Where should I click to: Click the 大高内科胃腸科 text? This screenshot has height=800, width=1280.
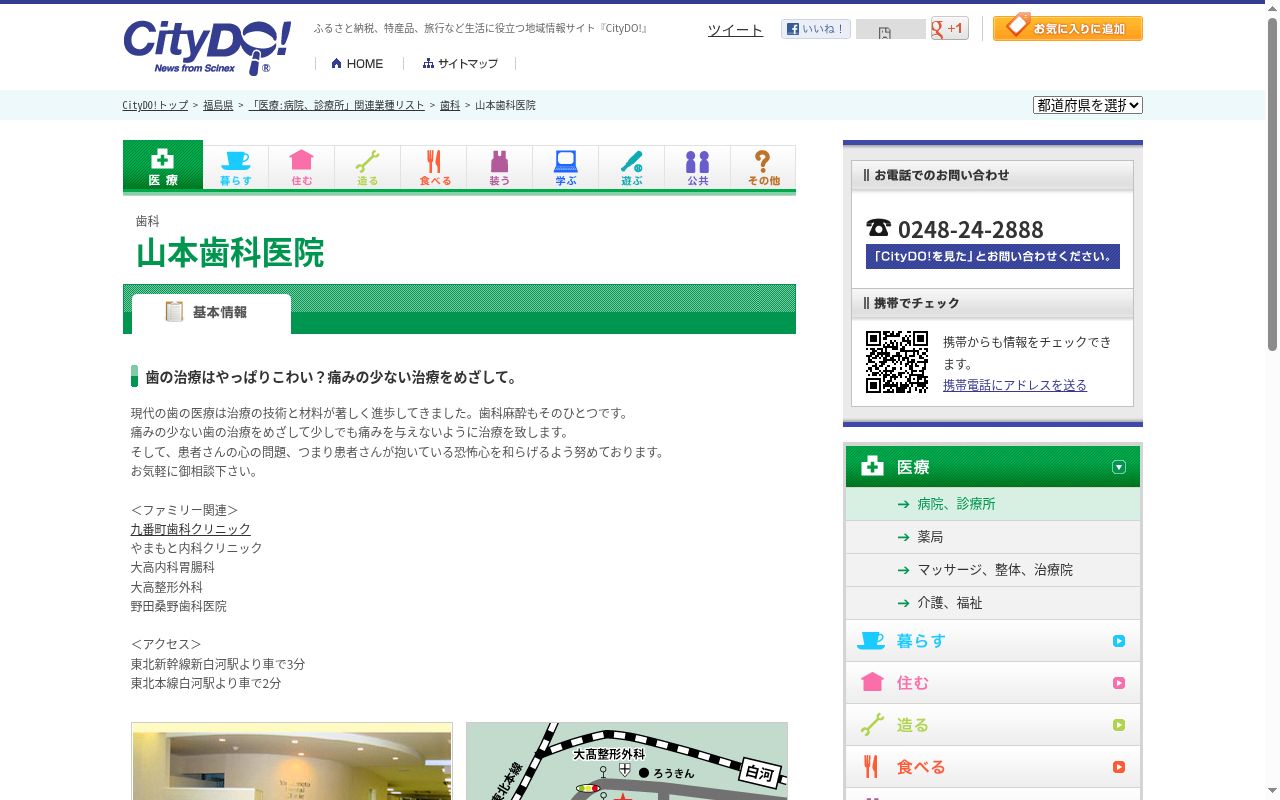pyautogui.click(x=173, y=567)
